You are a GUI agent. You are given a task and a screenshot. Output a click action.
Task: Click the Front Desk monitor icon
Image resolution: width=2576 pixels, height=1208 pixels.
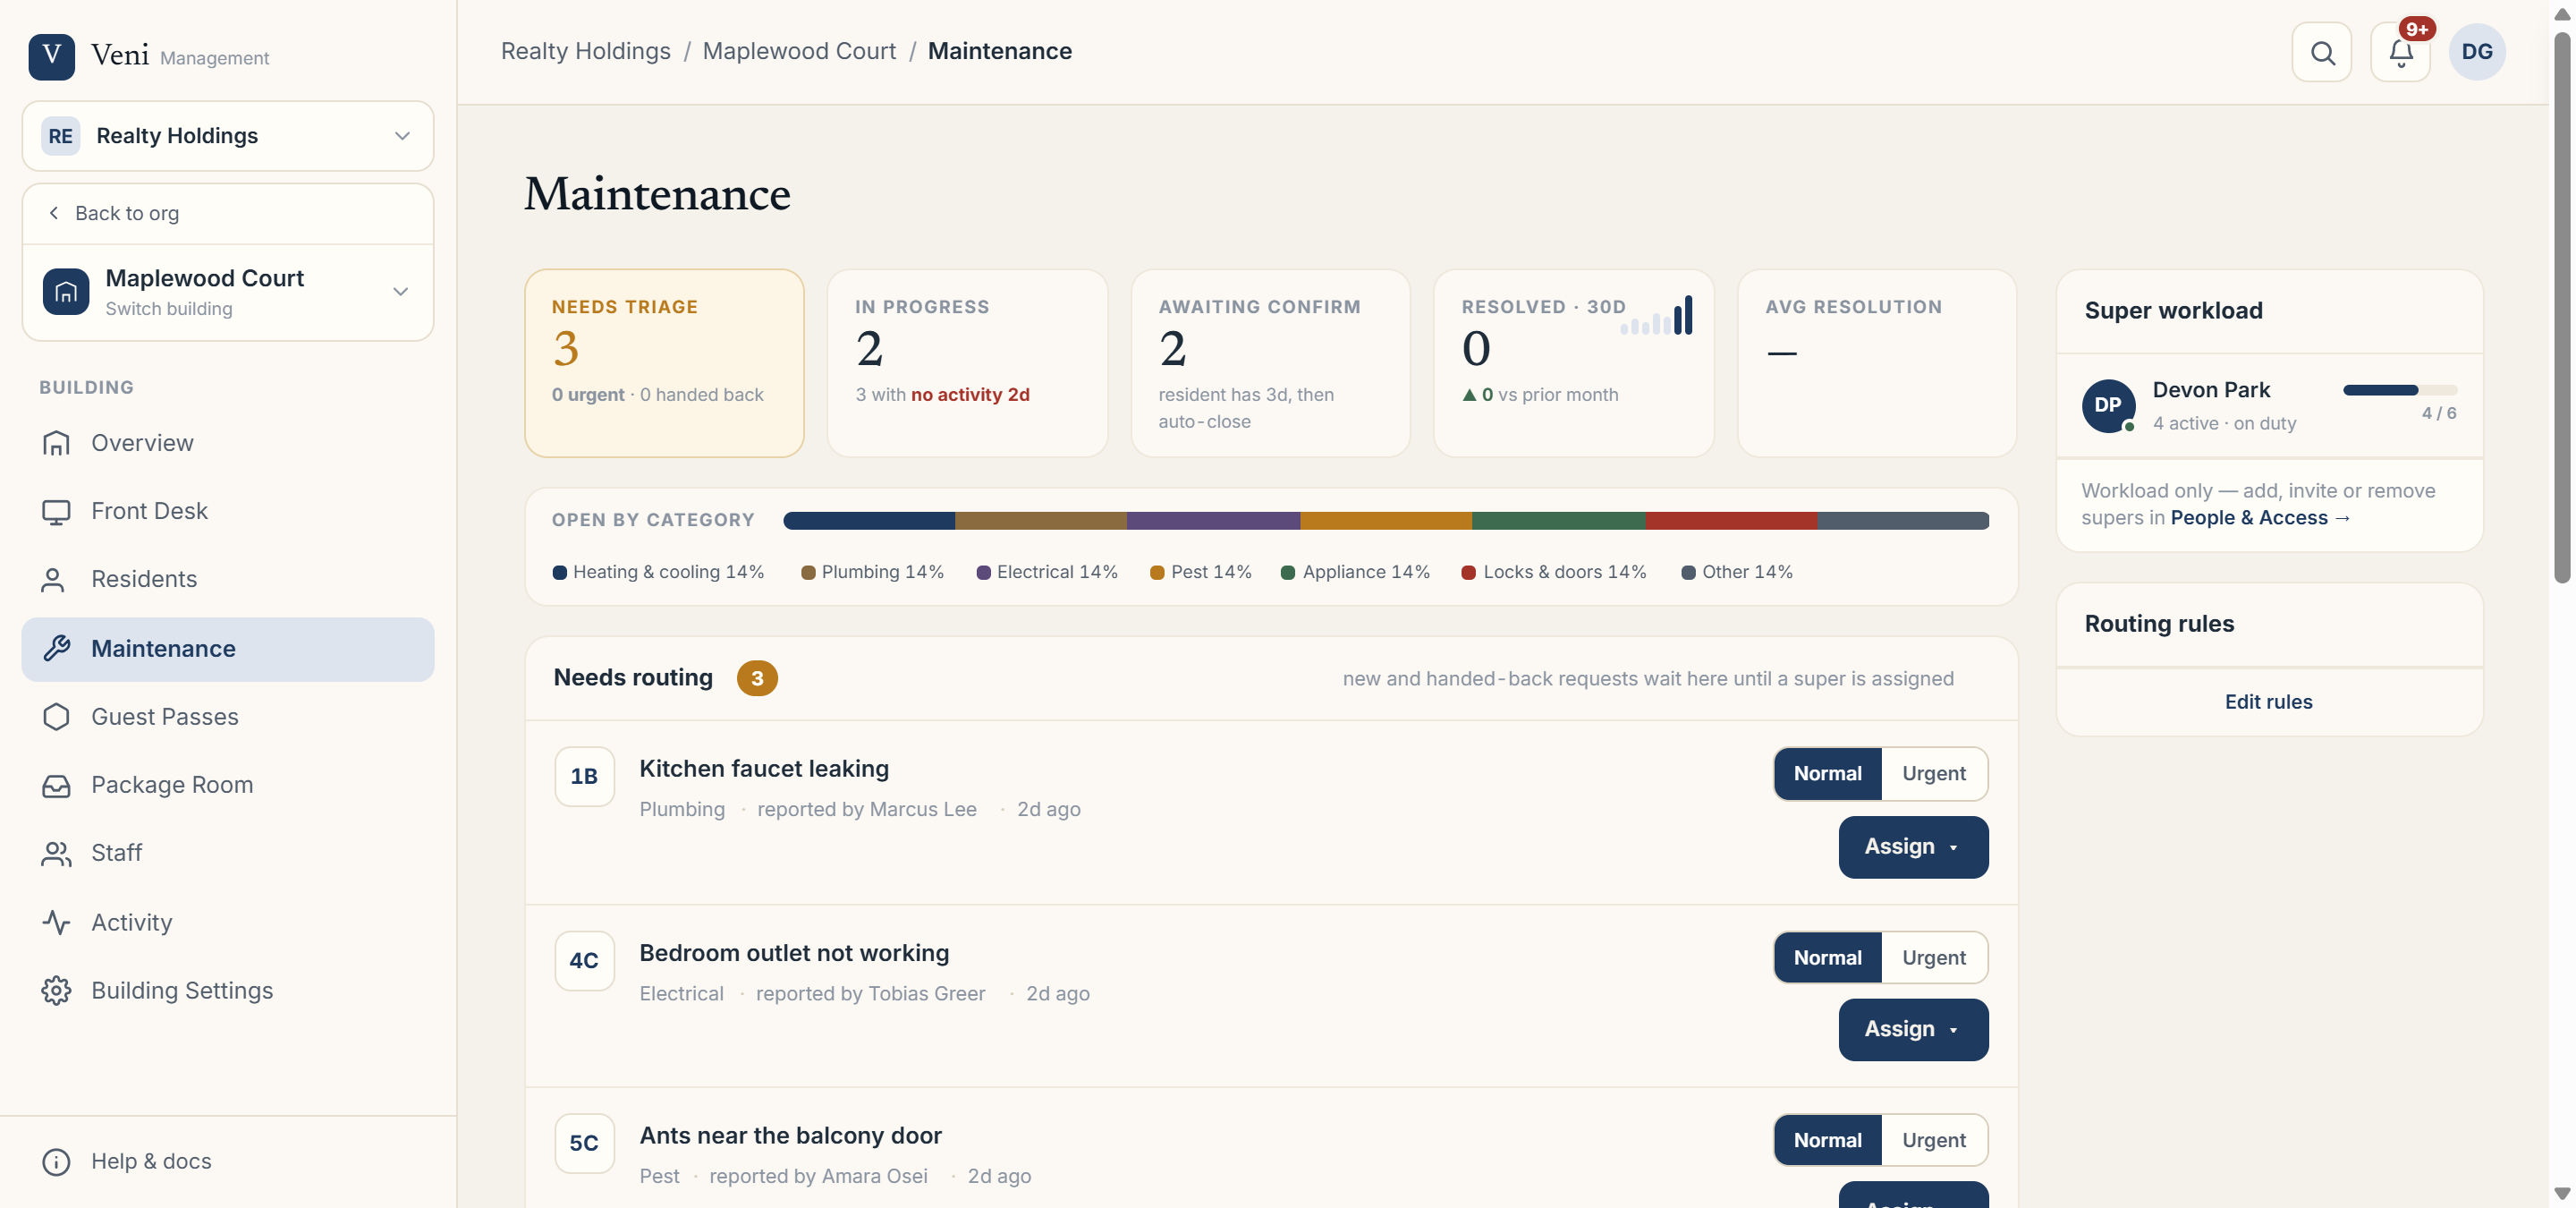pos(56,511)
